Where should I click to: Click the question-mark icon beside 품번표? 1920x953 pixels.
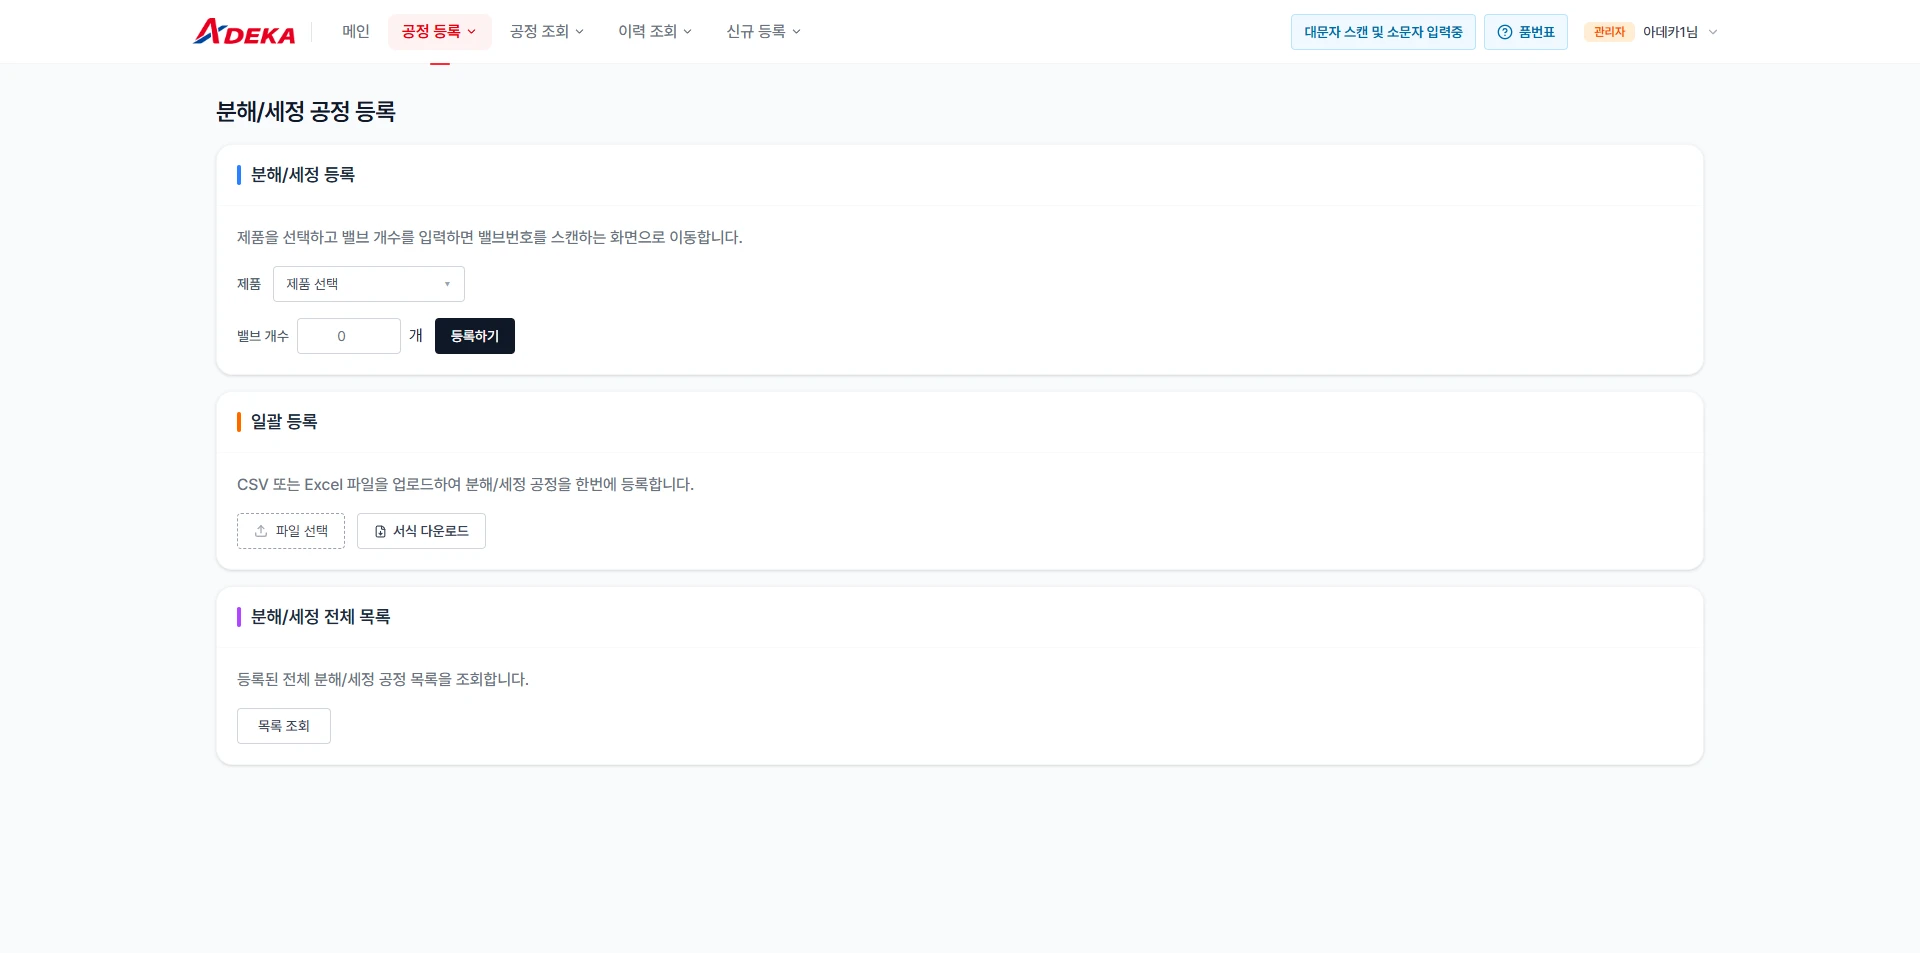1505,32
